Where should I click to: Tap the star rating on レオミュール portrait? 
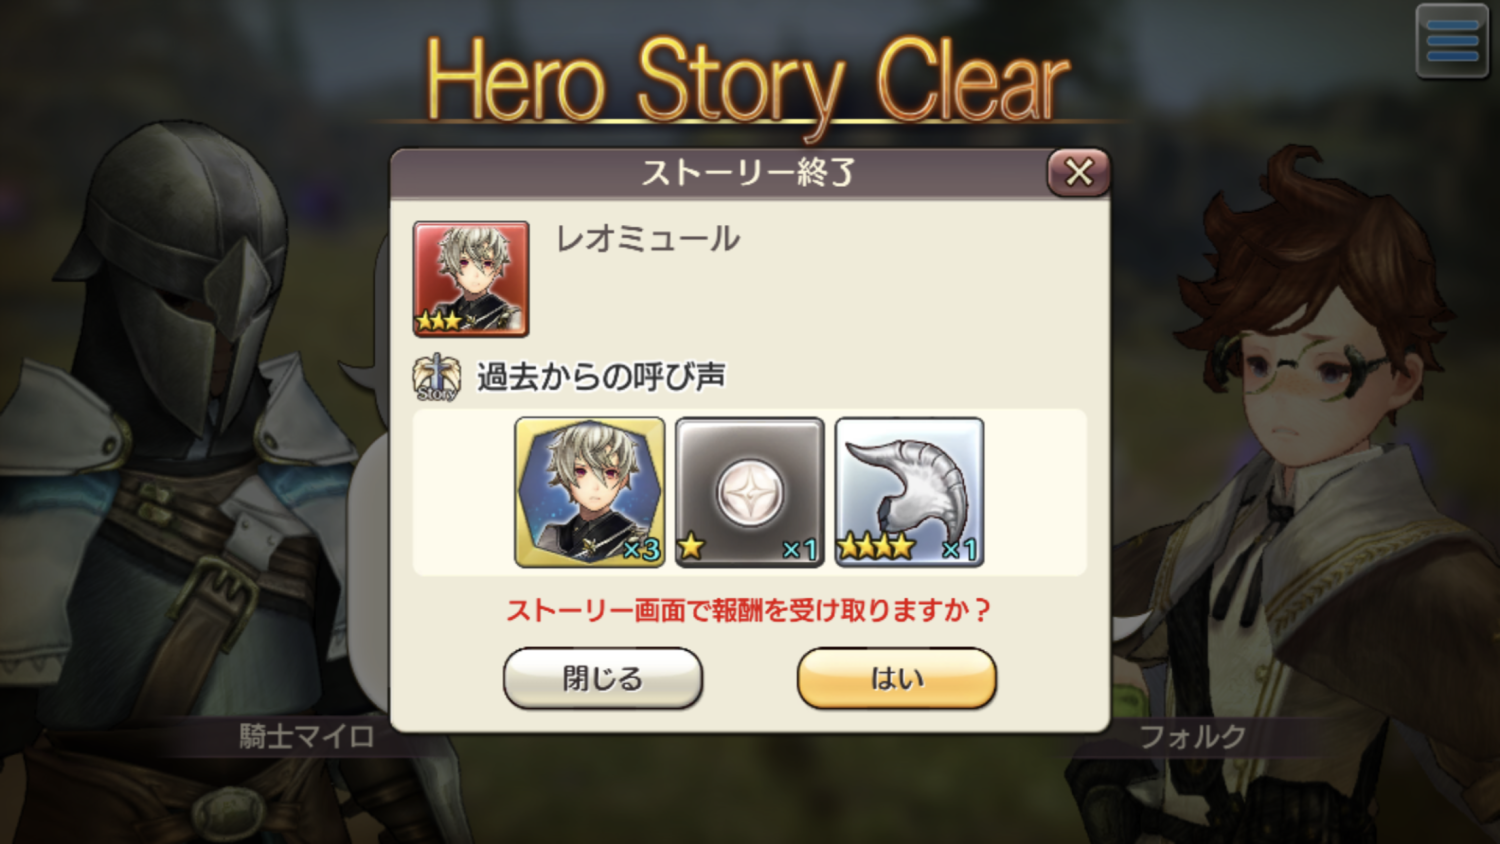point(439,321)
